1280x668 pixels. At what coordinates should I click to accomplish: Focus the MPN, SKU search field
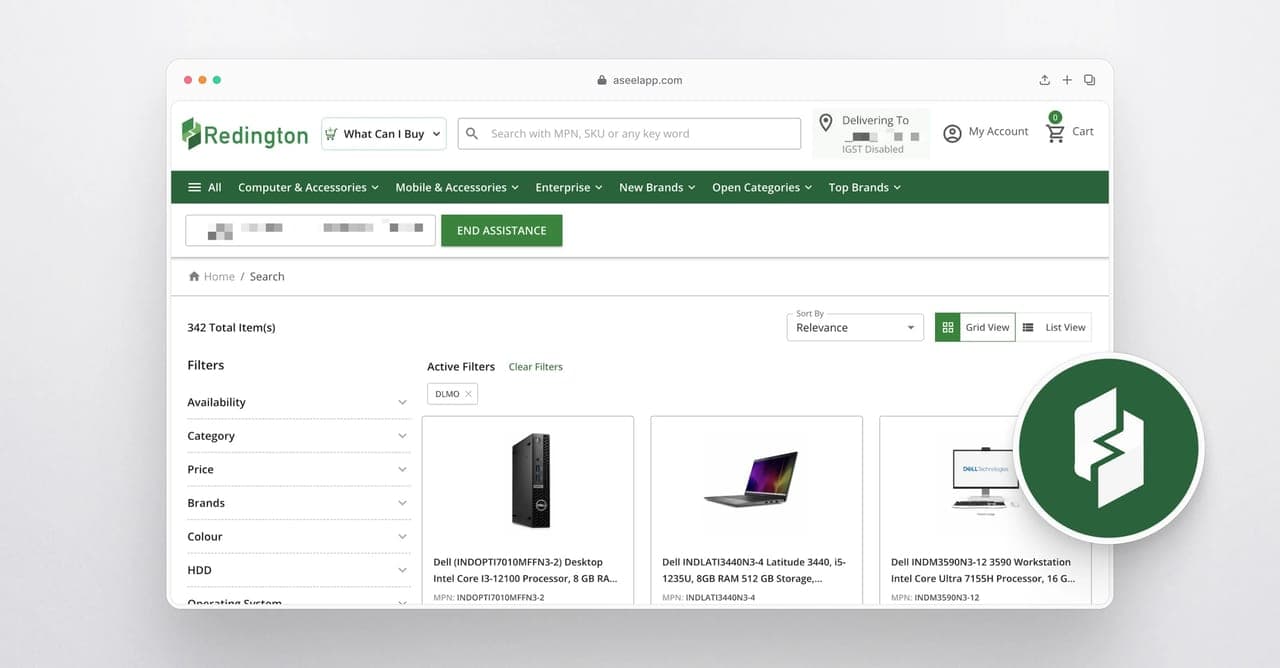click(629, 134)
